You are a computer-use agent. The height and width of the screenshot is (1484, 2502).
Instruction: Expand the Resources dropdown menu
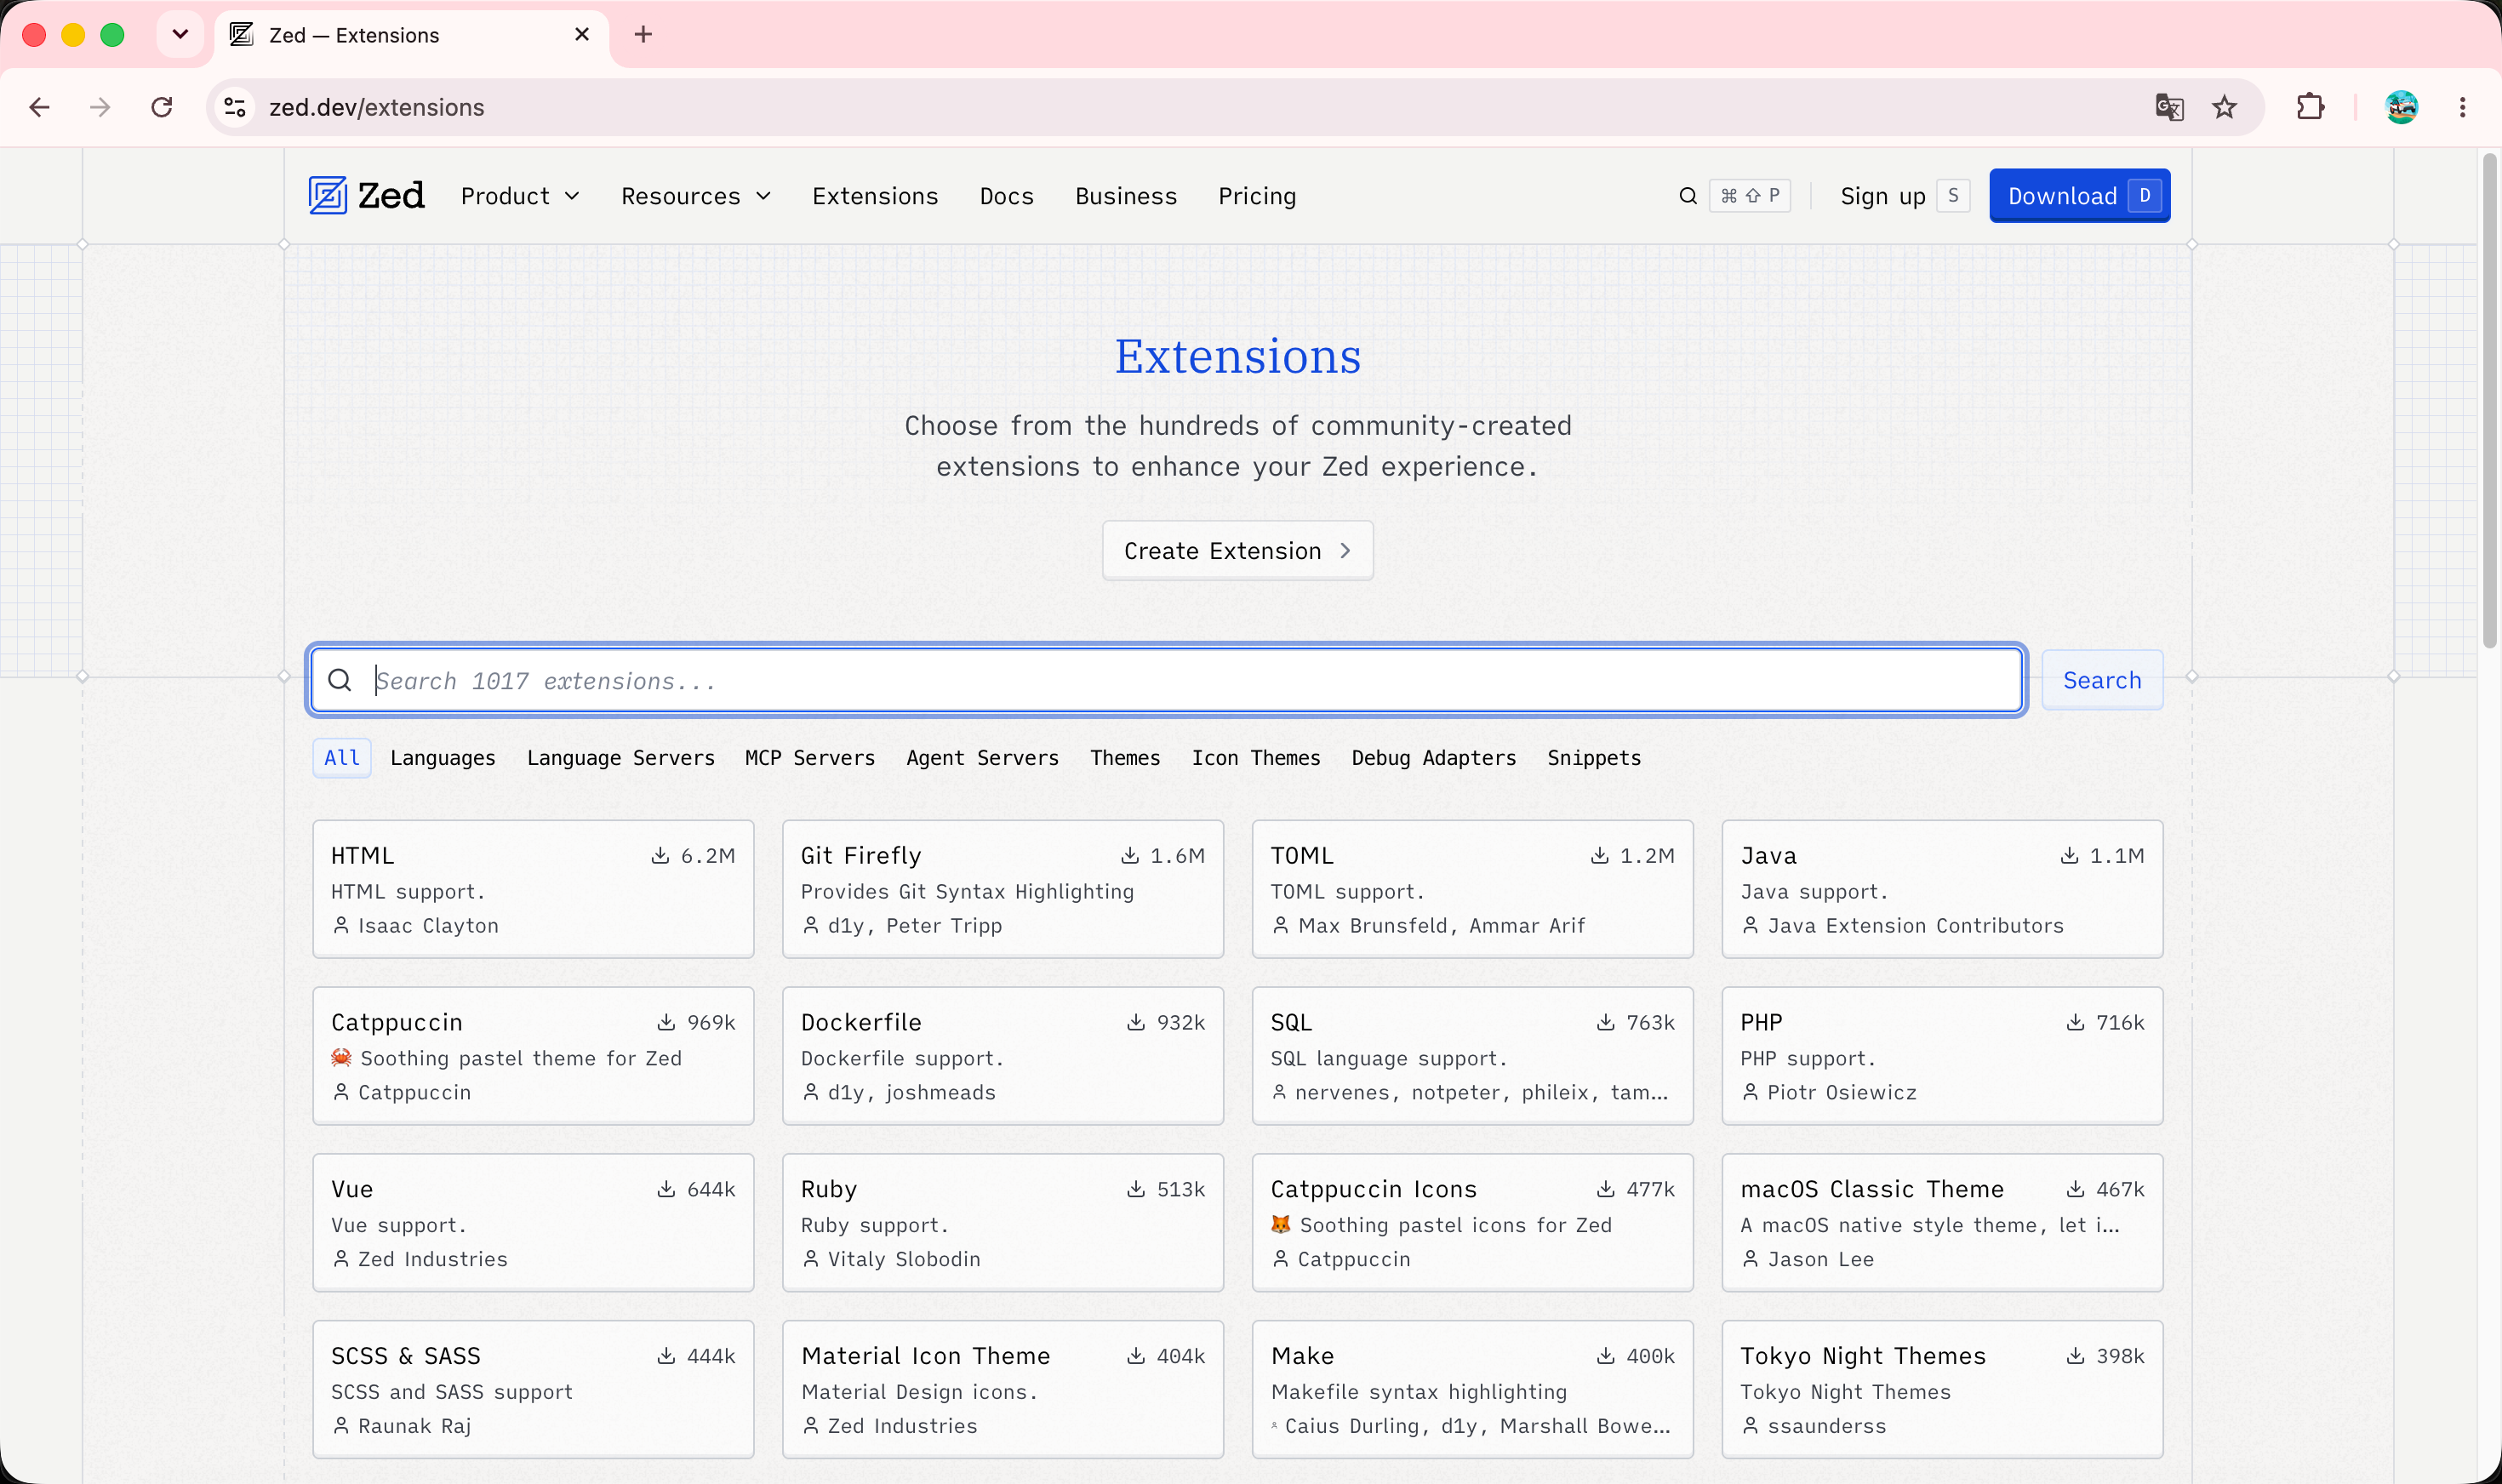pyautogui.click(x=696, y=196)
